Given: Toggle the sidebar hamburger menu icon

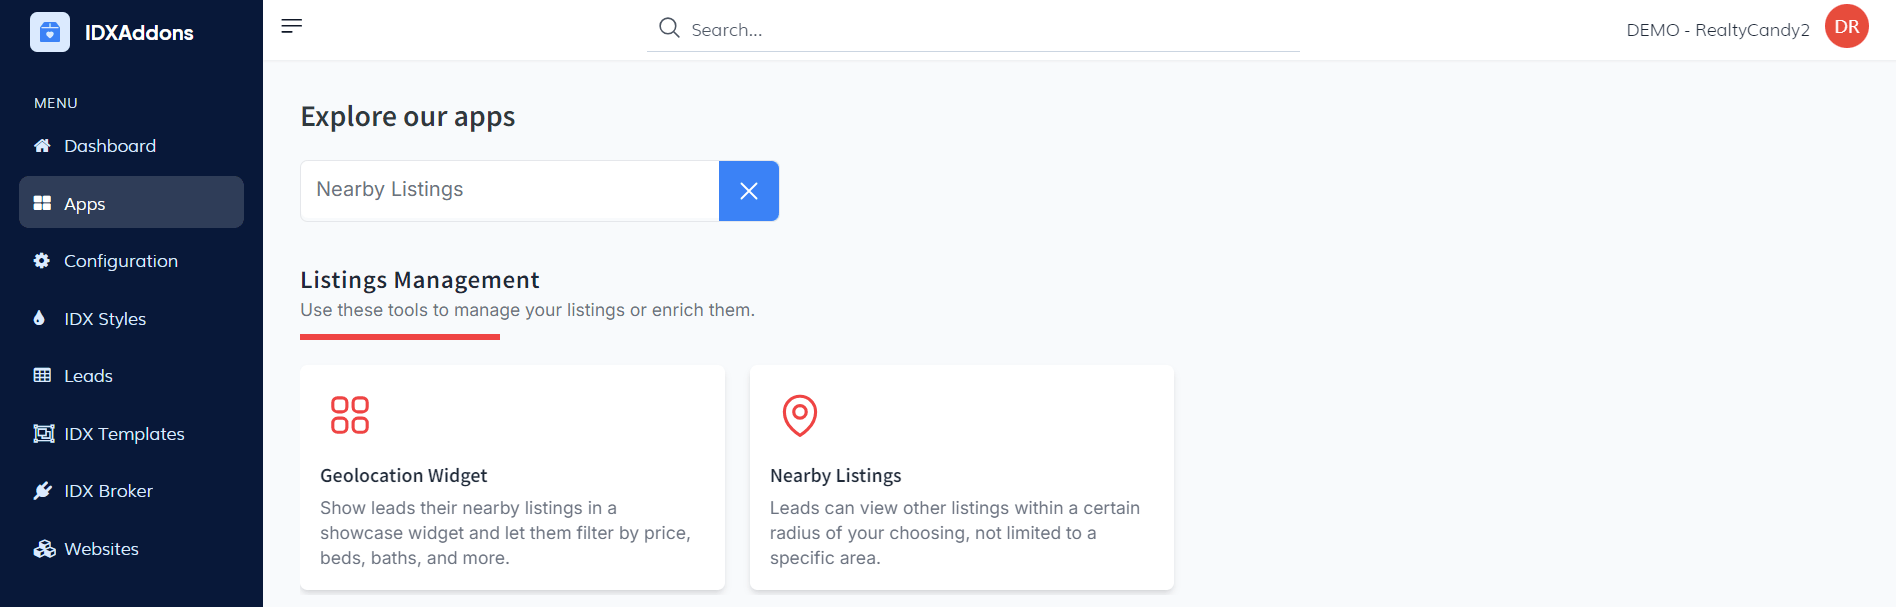Looking at the screenshot, I should tap(291, 26).
